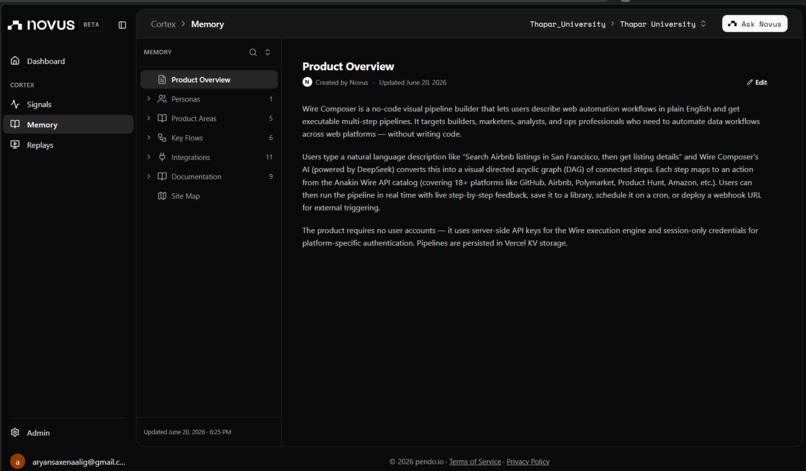Screen dimensions: 806x471
Task: Open Replays icon in sidebar
Action: [15, 145]
